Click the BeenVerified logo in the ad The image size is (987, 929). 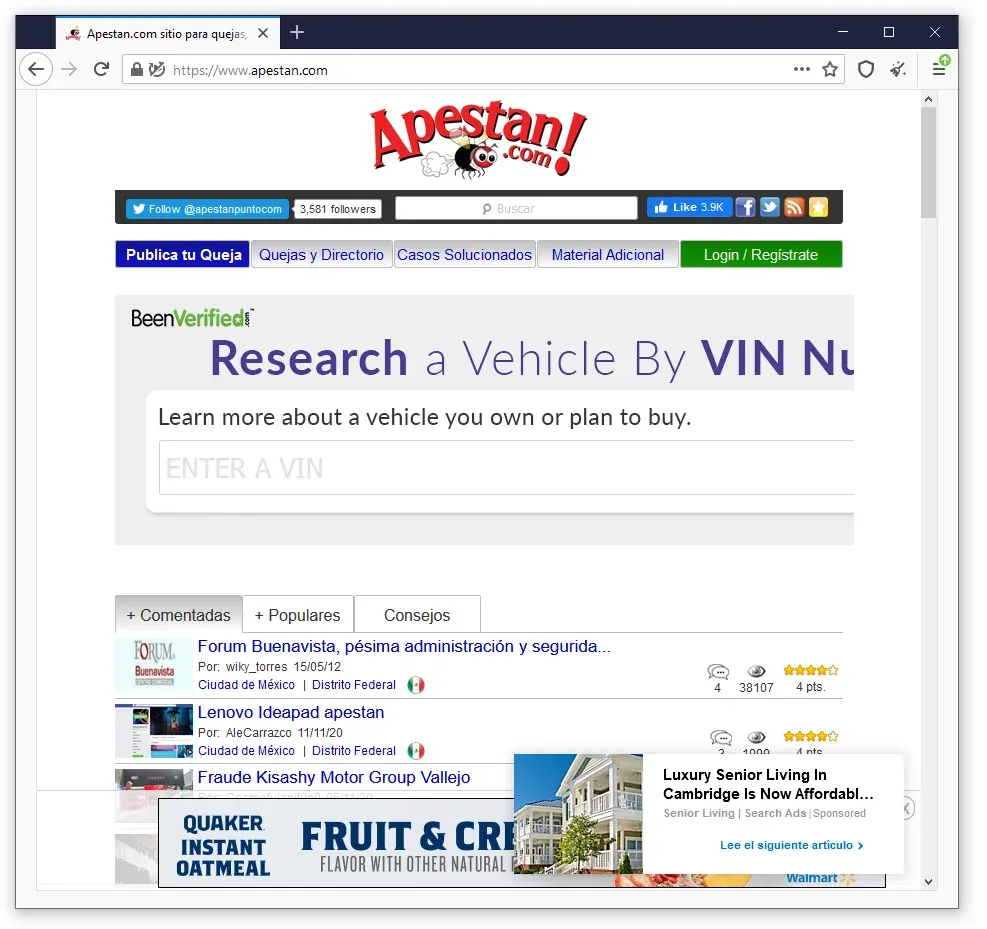pyautogui.click(x=192, y=318)
